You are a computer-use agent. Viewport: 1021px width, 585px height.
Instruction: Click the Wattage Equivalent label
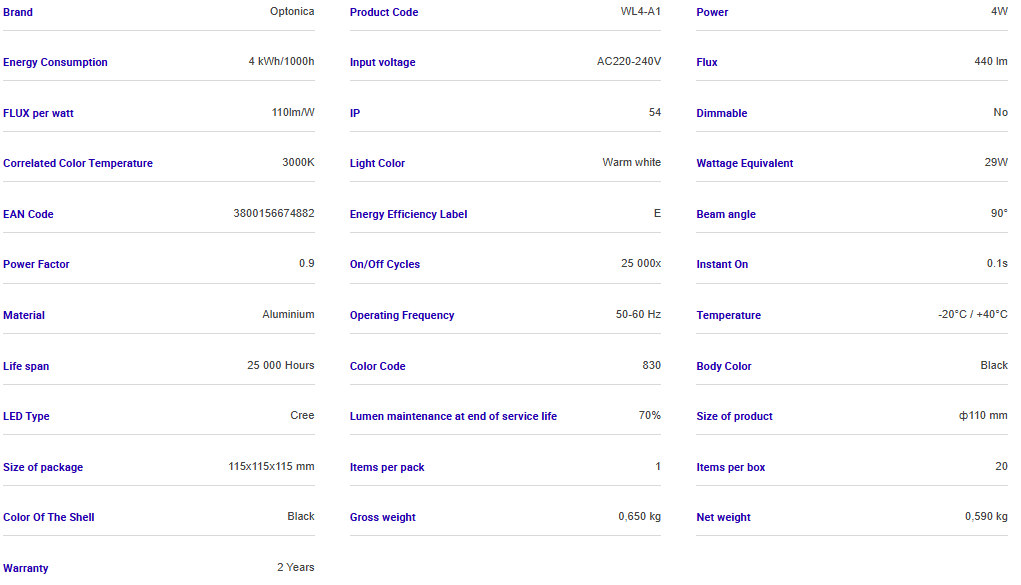tap(744, 163)
